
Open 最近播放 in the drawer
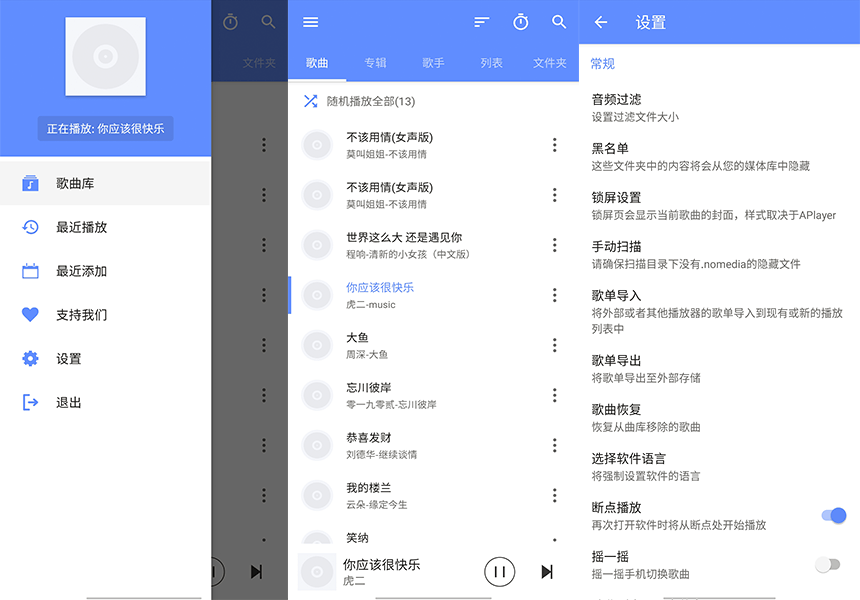click(x=105, y=227)
